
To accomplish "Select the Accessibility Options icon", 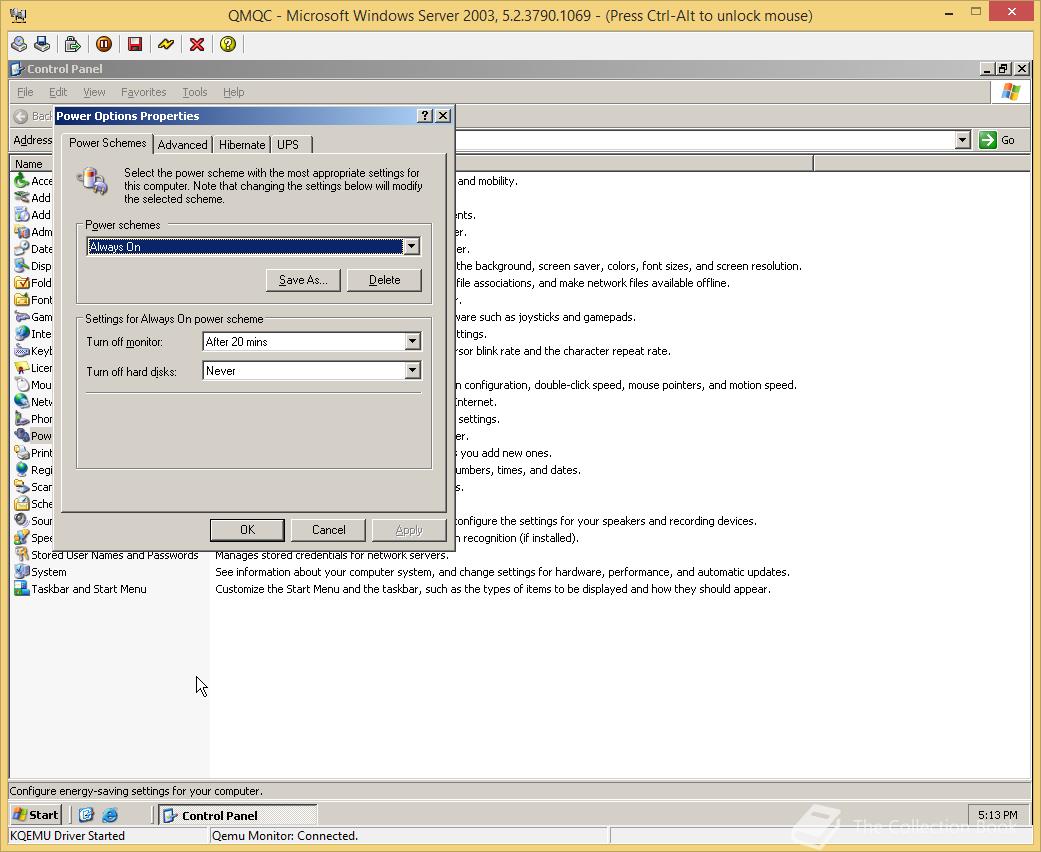I will 22,181.
